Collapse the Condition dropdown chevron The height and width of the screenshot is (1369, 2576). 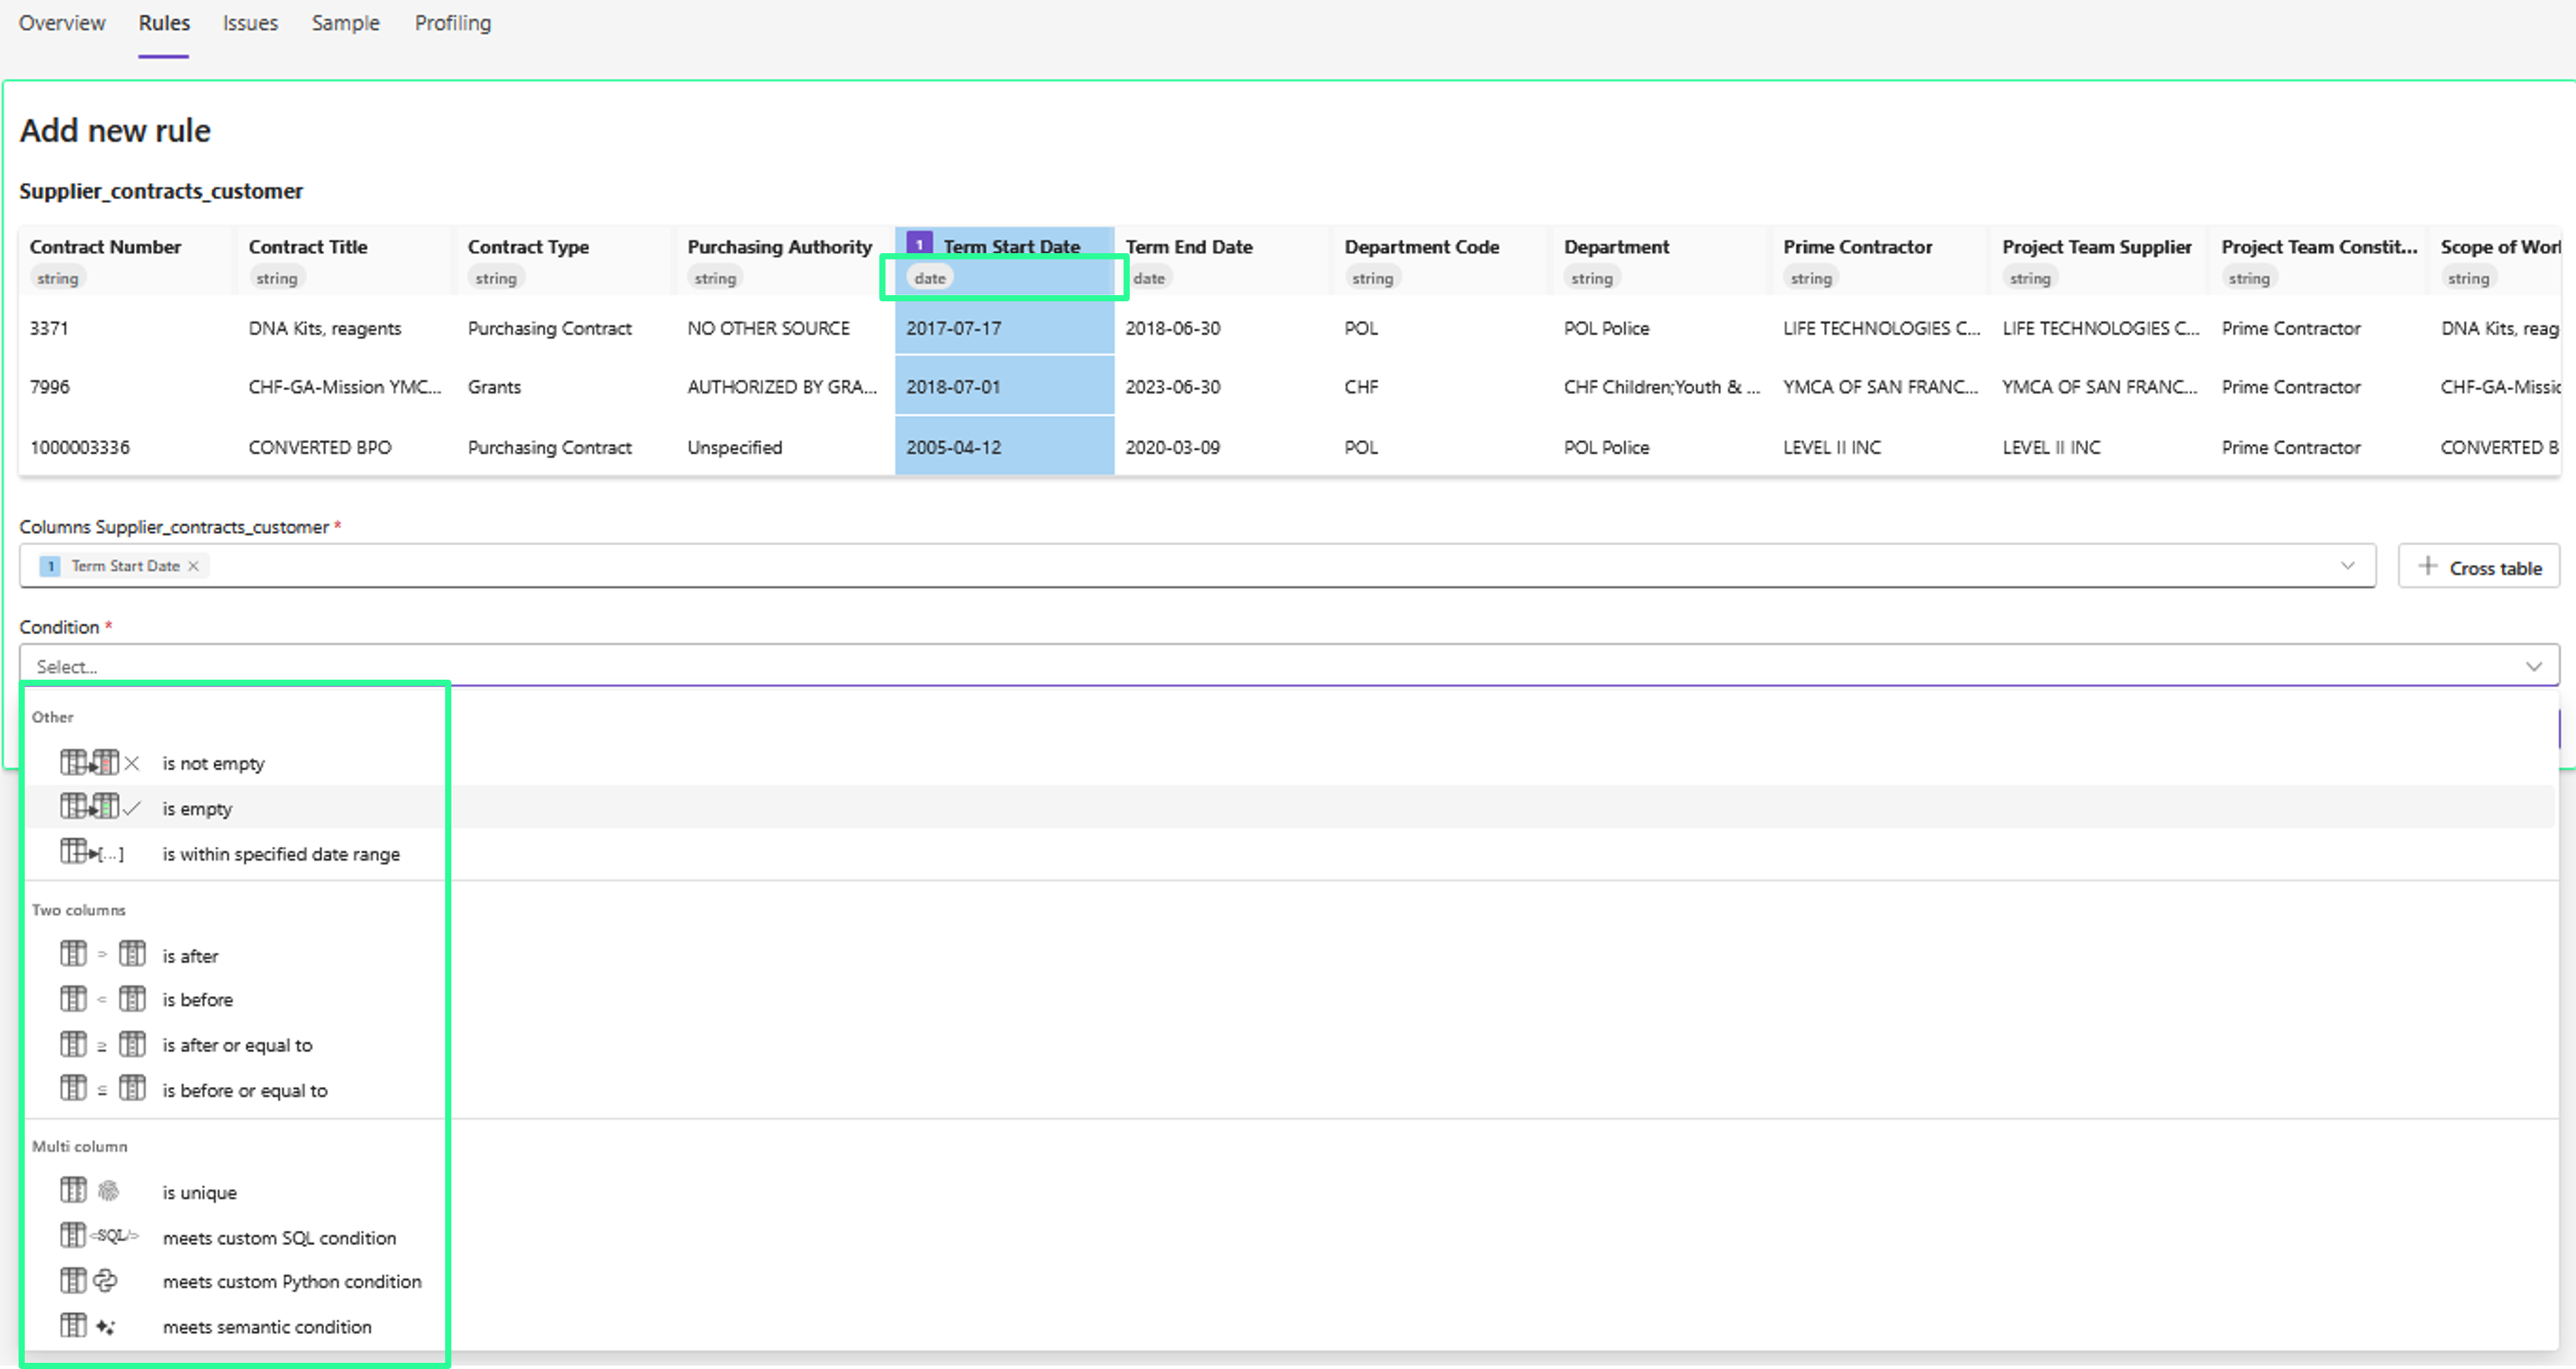click(x=2533, y=666)
